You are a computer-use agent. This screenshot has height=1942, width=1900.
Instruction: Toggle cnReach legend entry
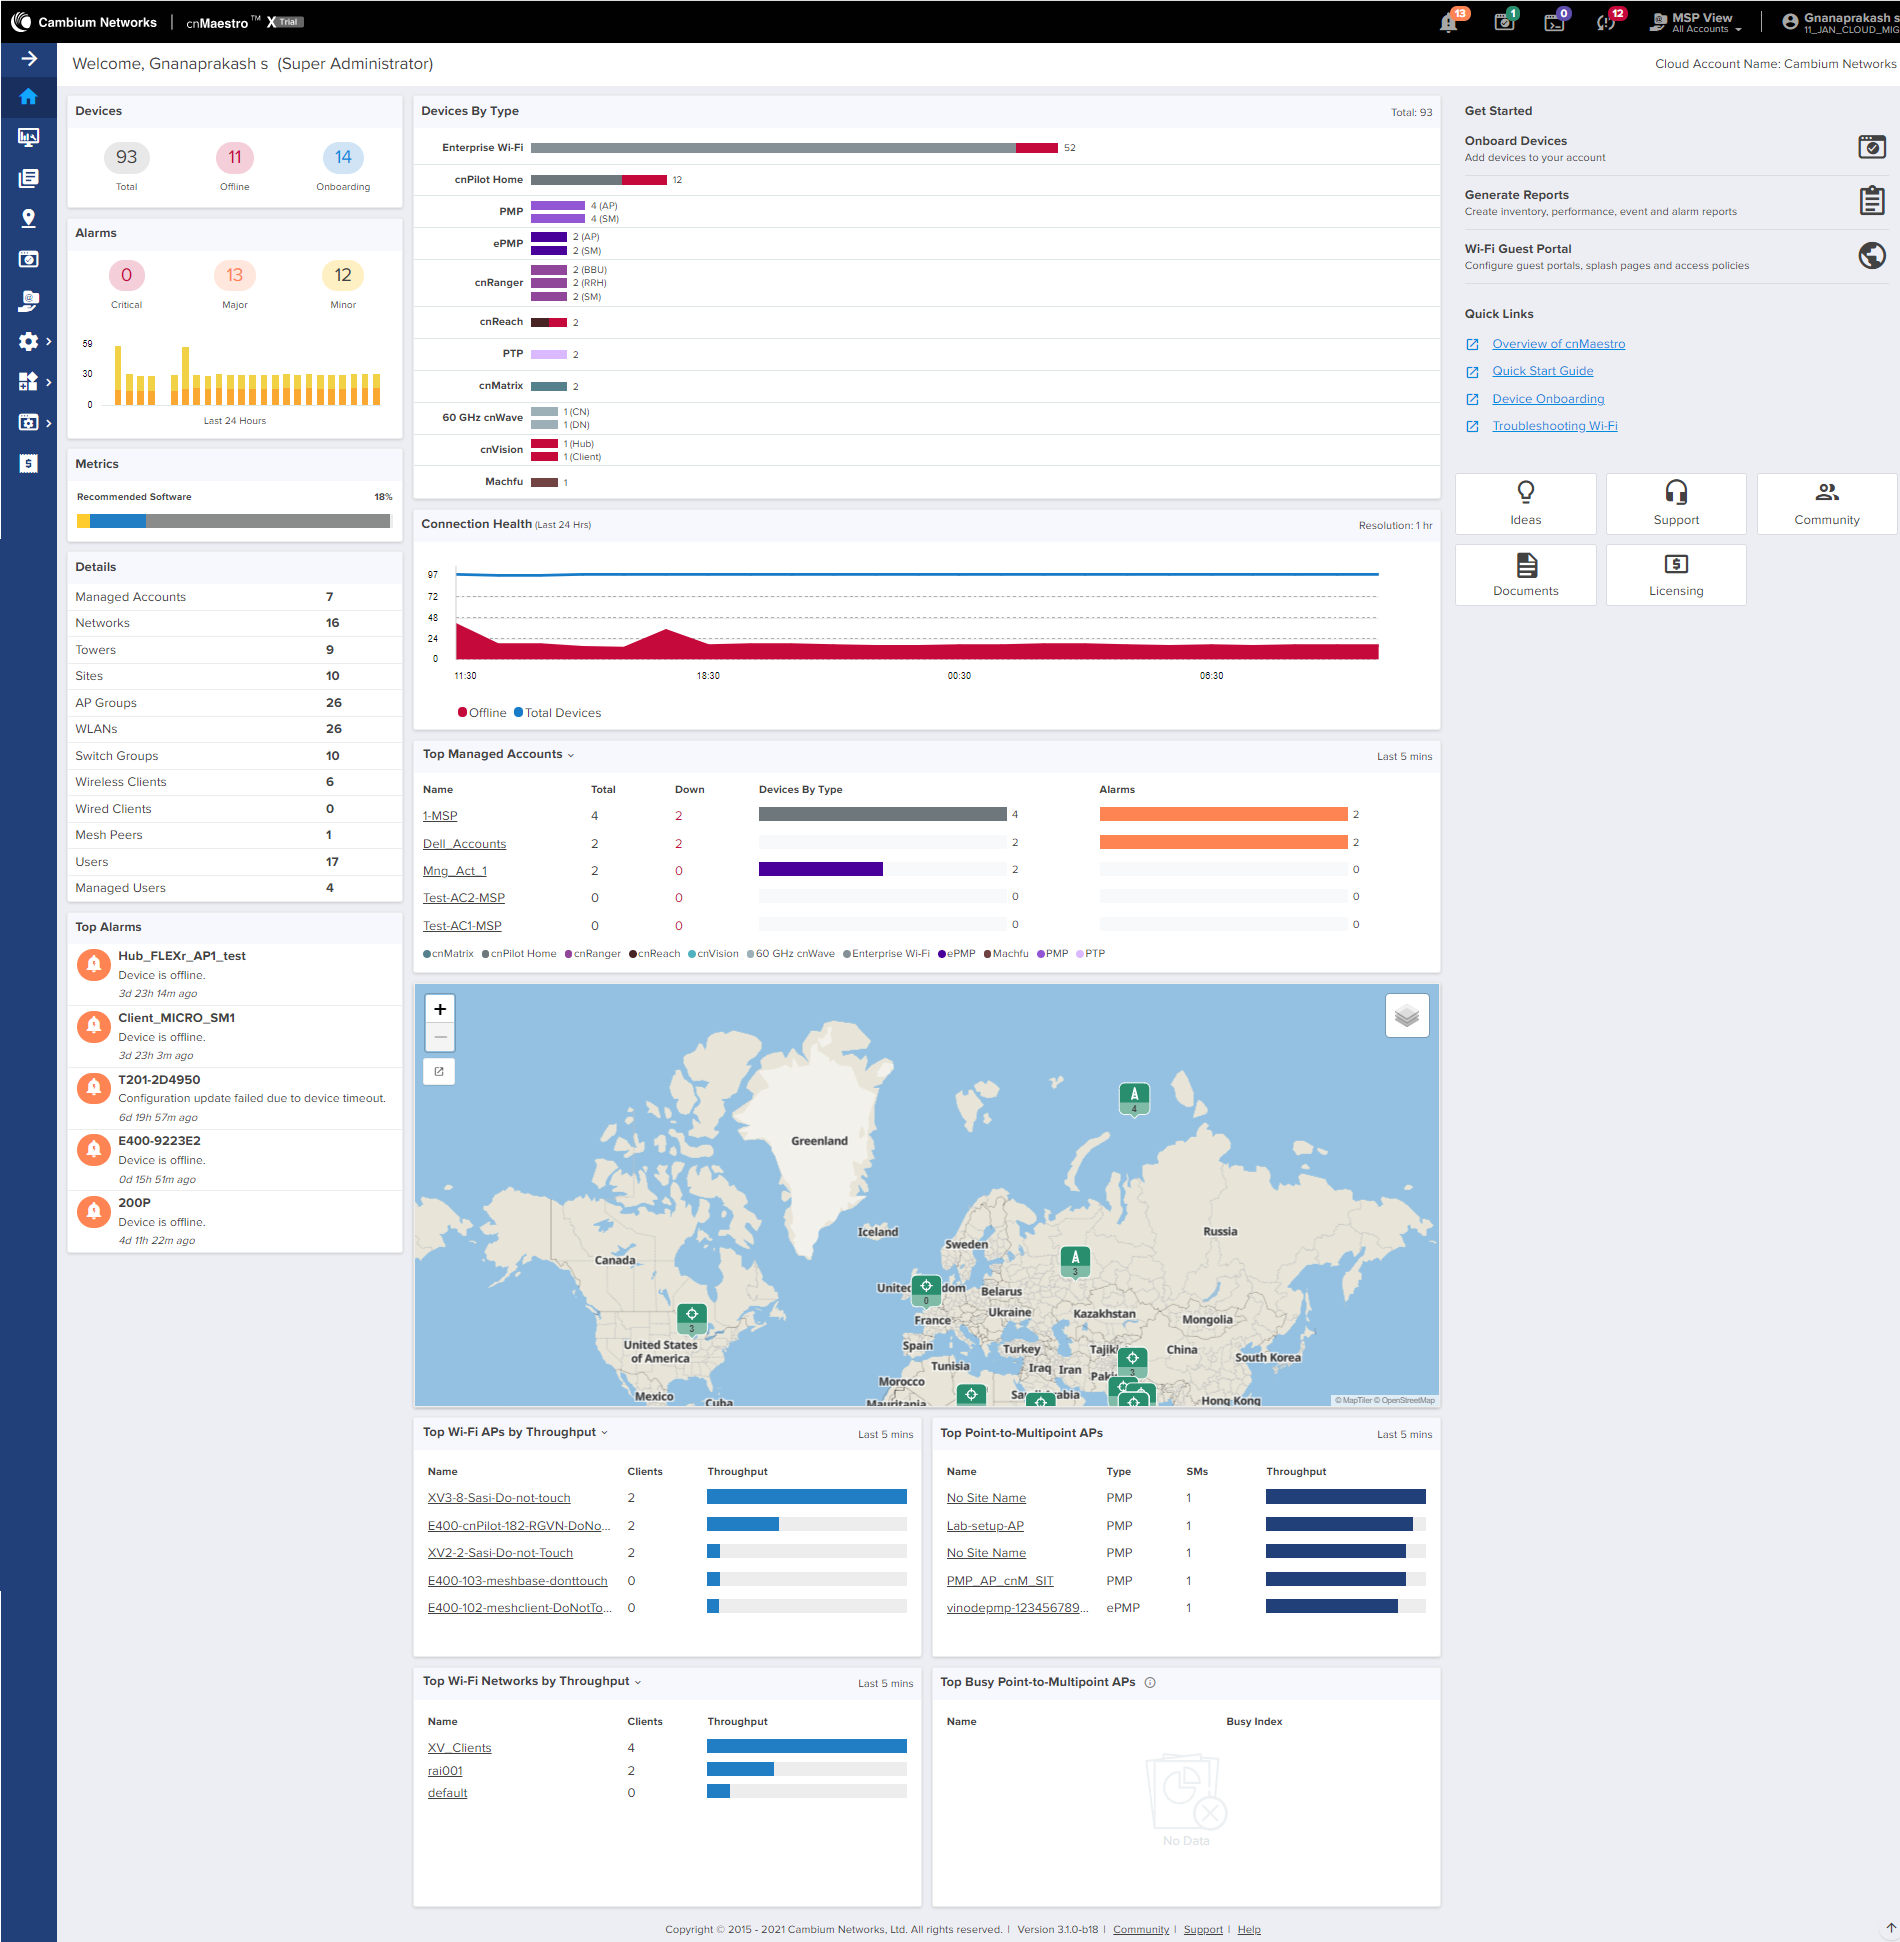(x=654, y=954)
